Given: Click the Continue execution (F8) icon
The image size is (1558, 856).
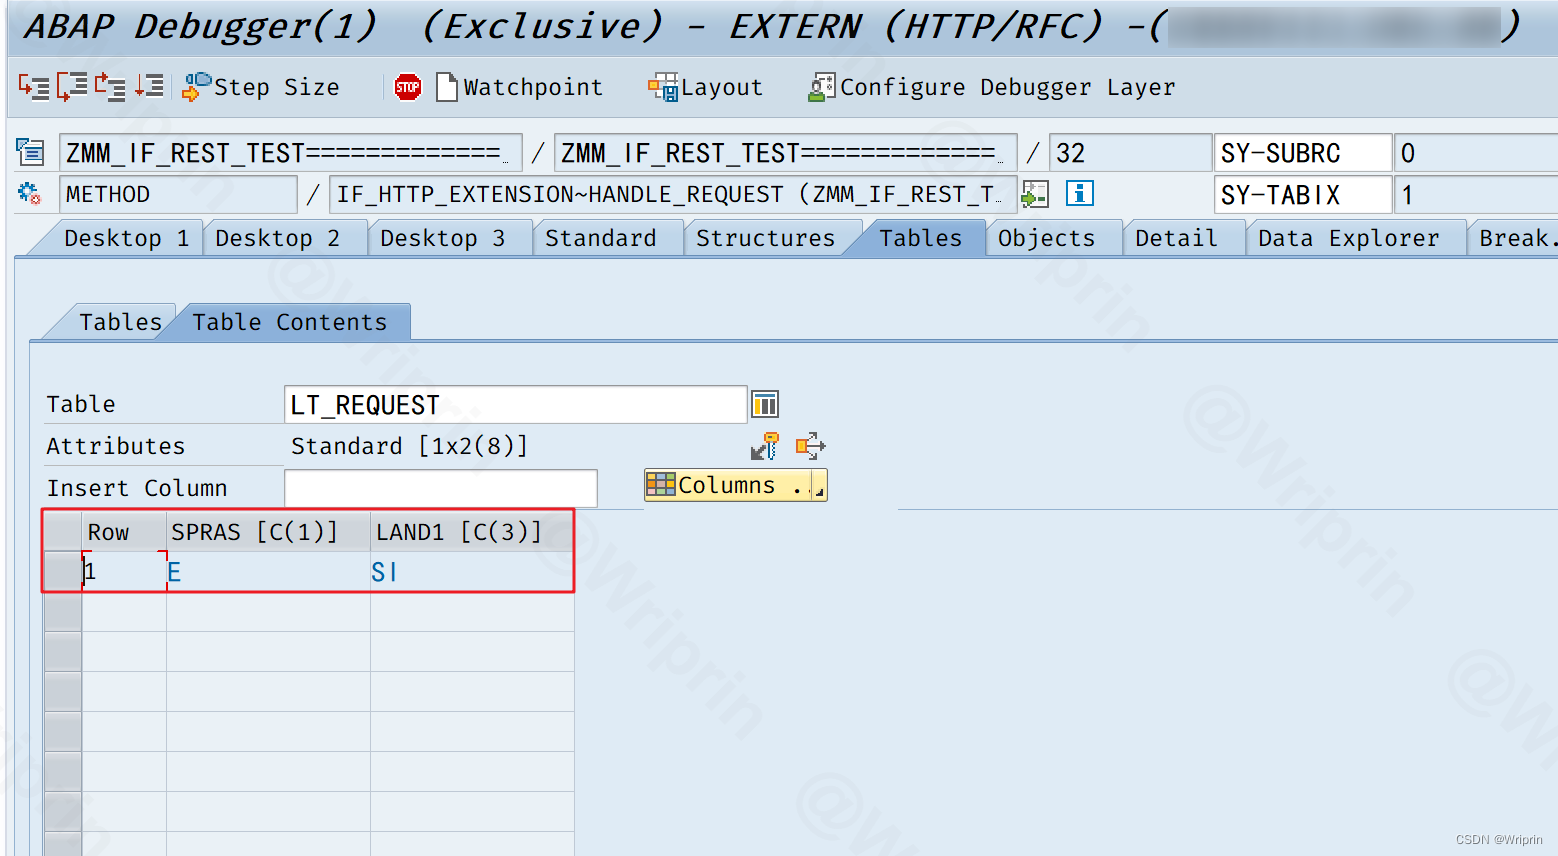Looking at the screenshot, I should pyautogui.click(x=148, y=87).
